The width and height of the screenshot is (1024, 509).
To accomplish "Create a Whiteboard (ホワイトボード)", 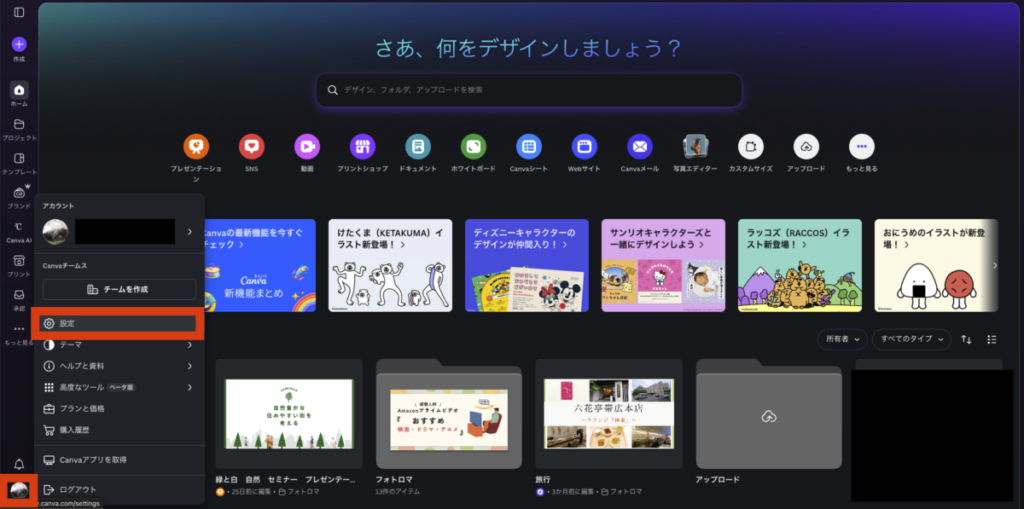I will tap(473, 146).
